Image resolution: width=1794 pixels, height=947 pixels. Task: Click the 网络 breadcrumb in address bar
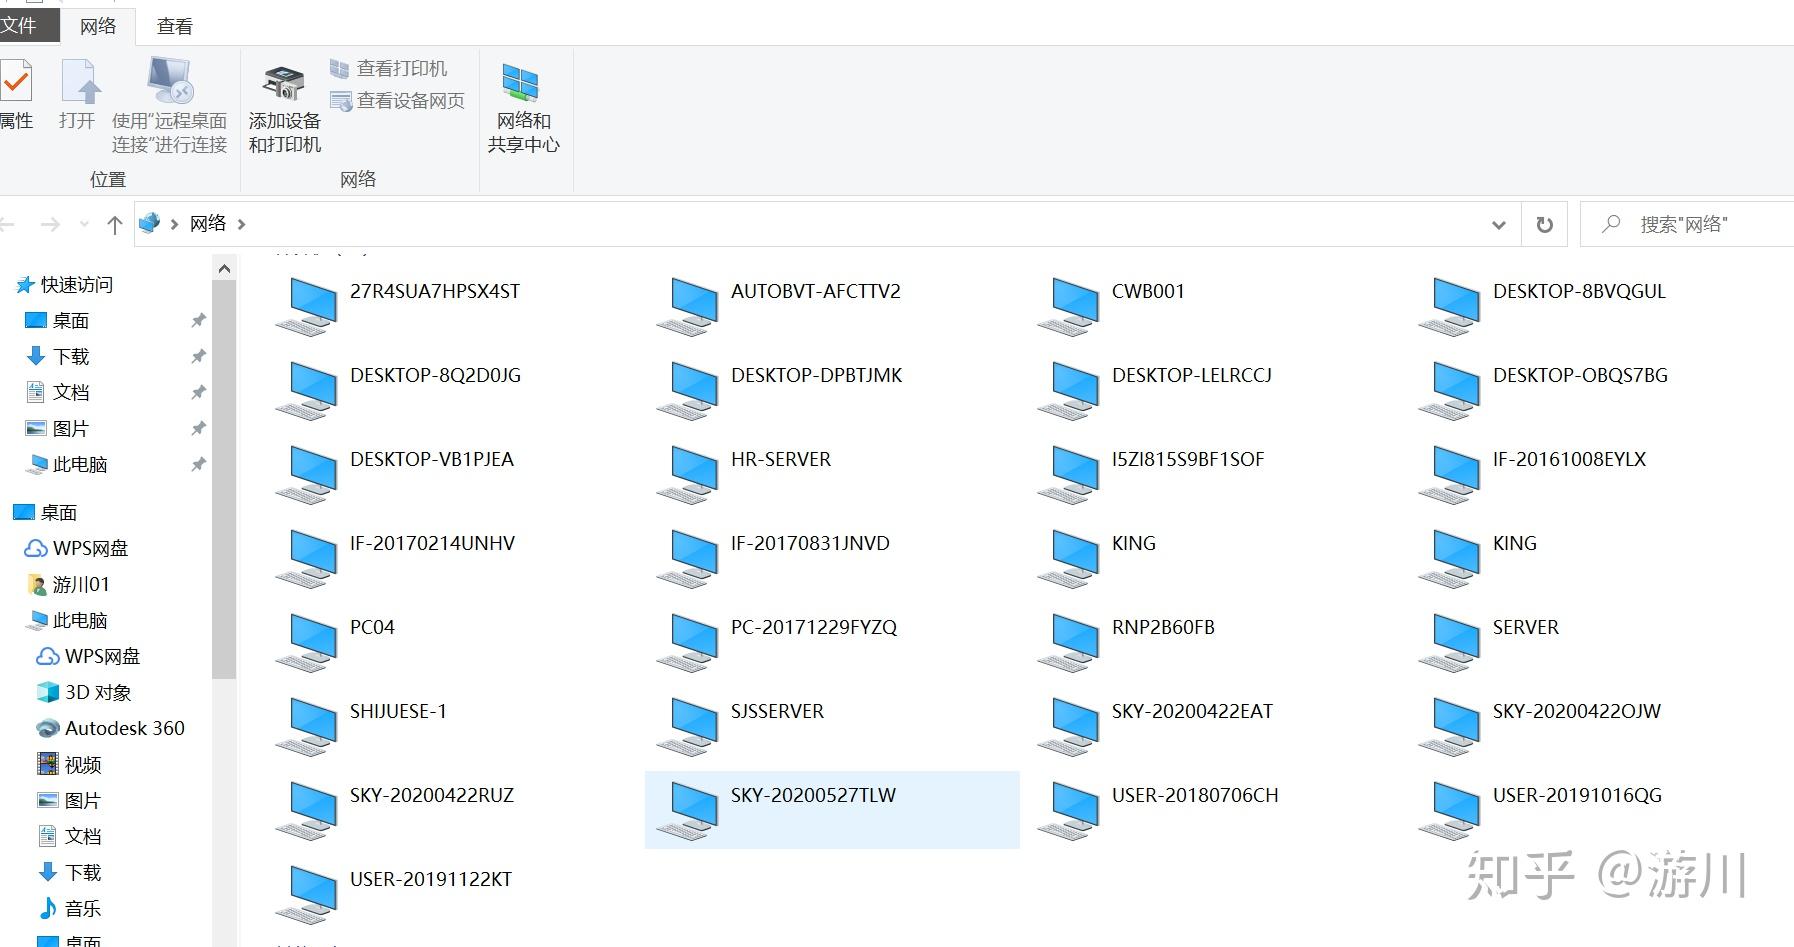pos(208,223)
